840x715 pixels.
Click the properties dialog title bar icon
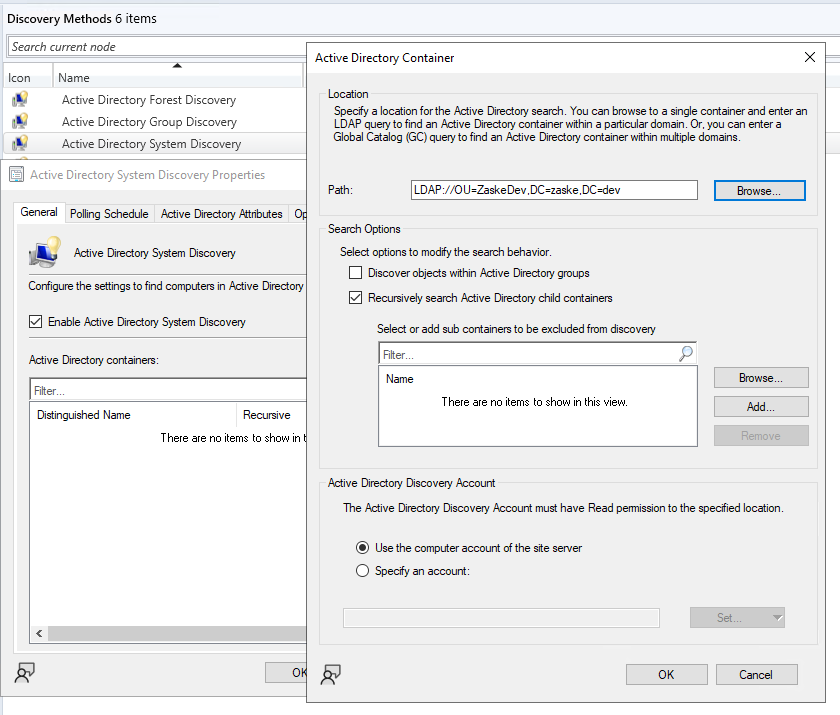[15, 175]
